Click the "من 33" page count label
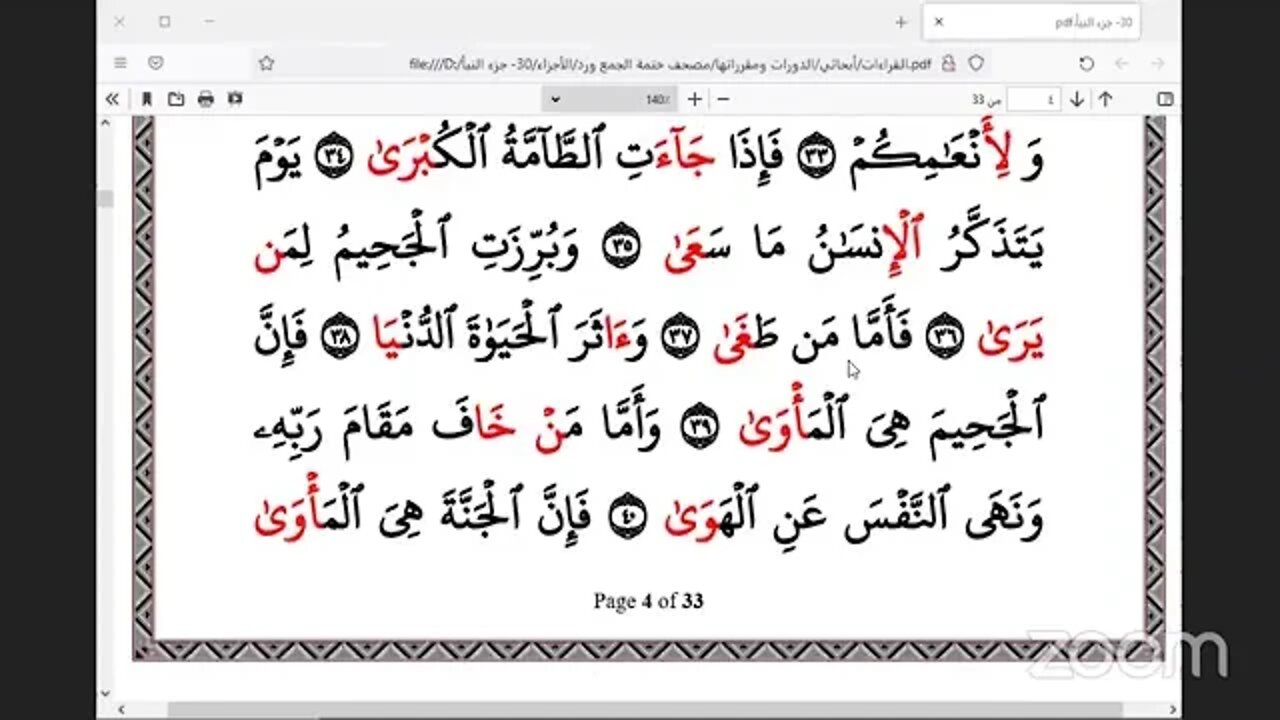Screen dimensions: 1280x720 point(986,100)
